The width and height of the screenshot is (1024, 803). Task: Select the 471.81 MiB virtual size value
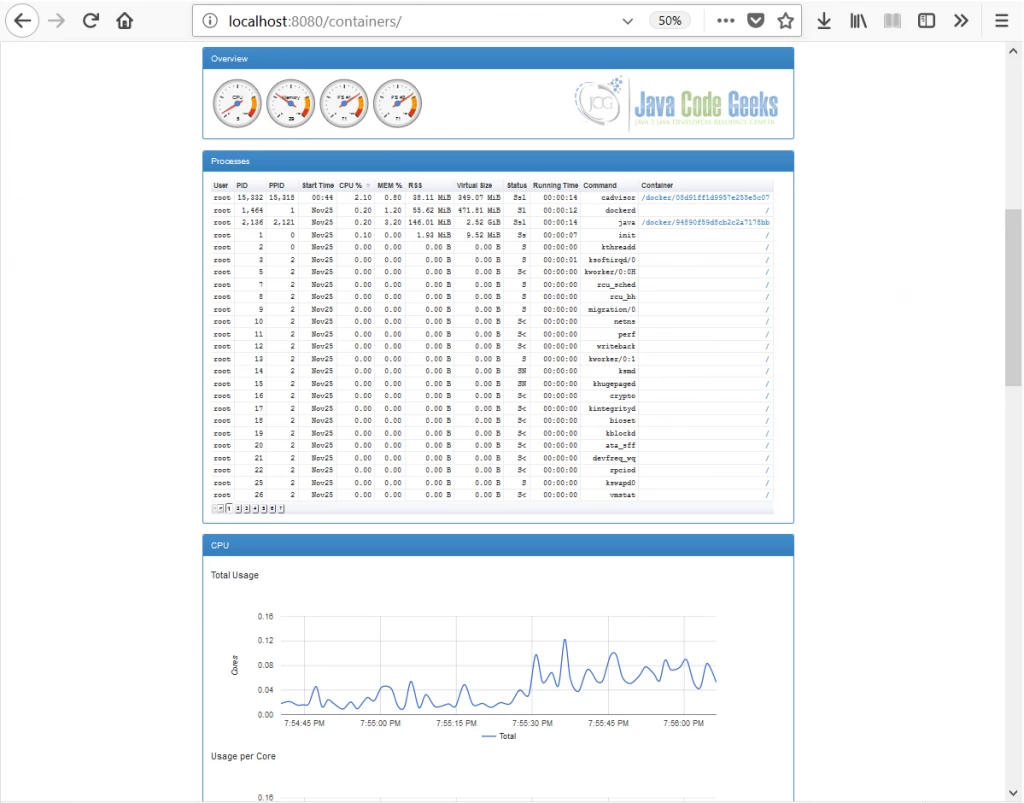click(x=479, y=210)
